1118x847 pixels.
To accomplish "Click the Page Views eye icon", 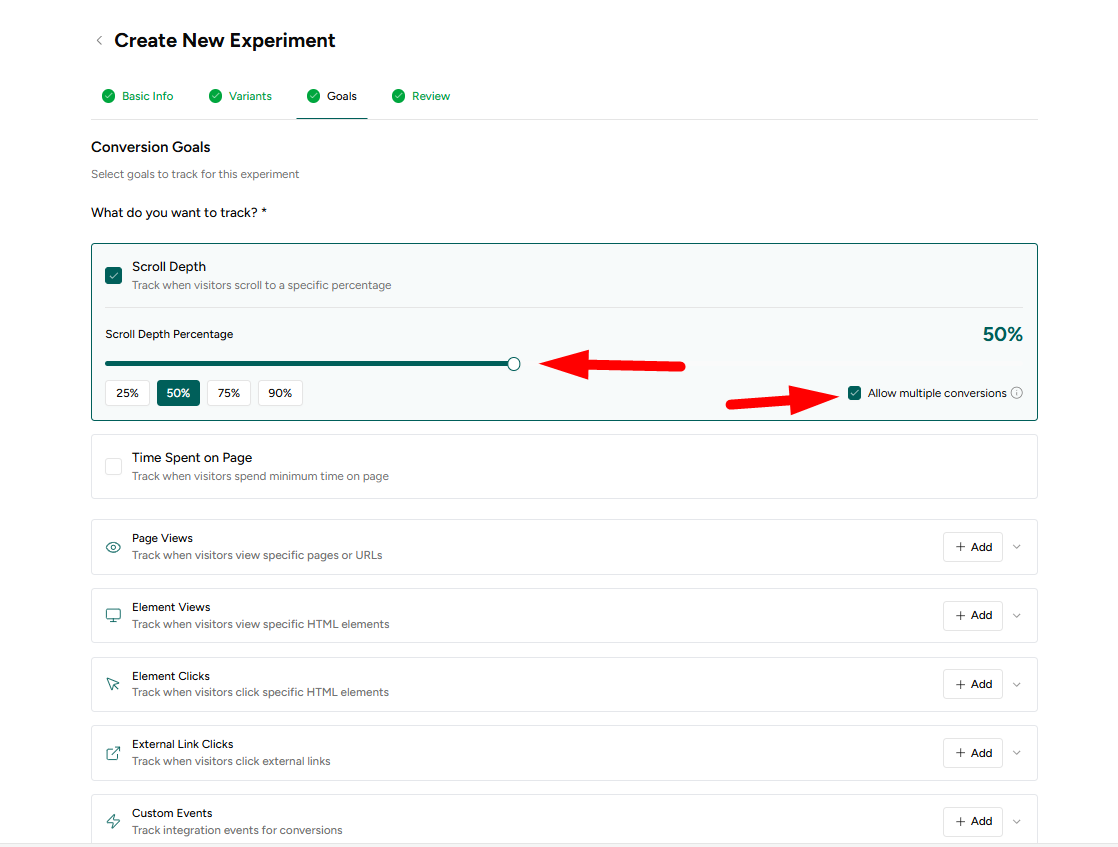I will (113, 547).
